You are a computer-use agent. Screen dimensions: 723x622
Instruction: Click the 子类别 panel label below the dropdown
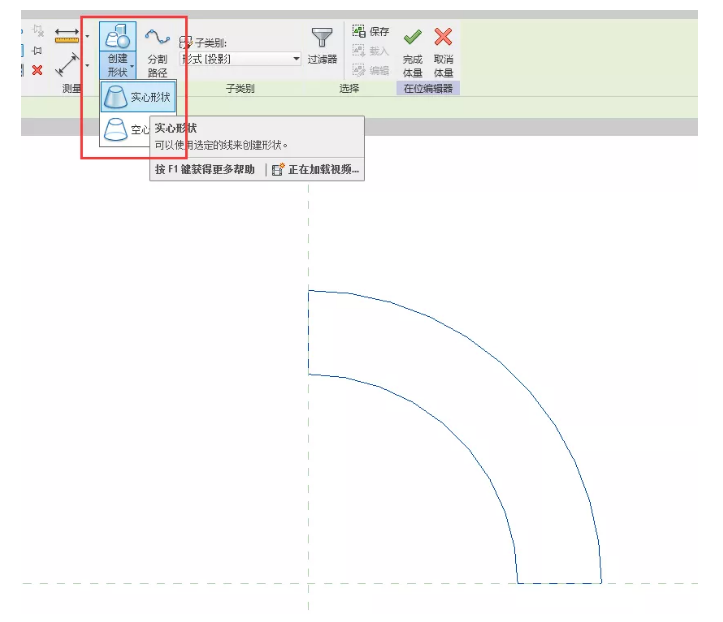pyautogui.click(x=240, y=88)
